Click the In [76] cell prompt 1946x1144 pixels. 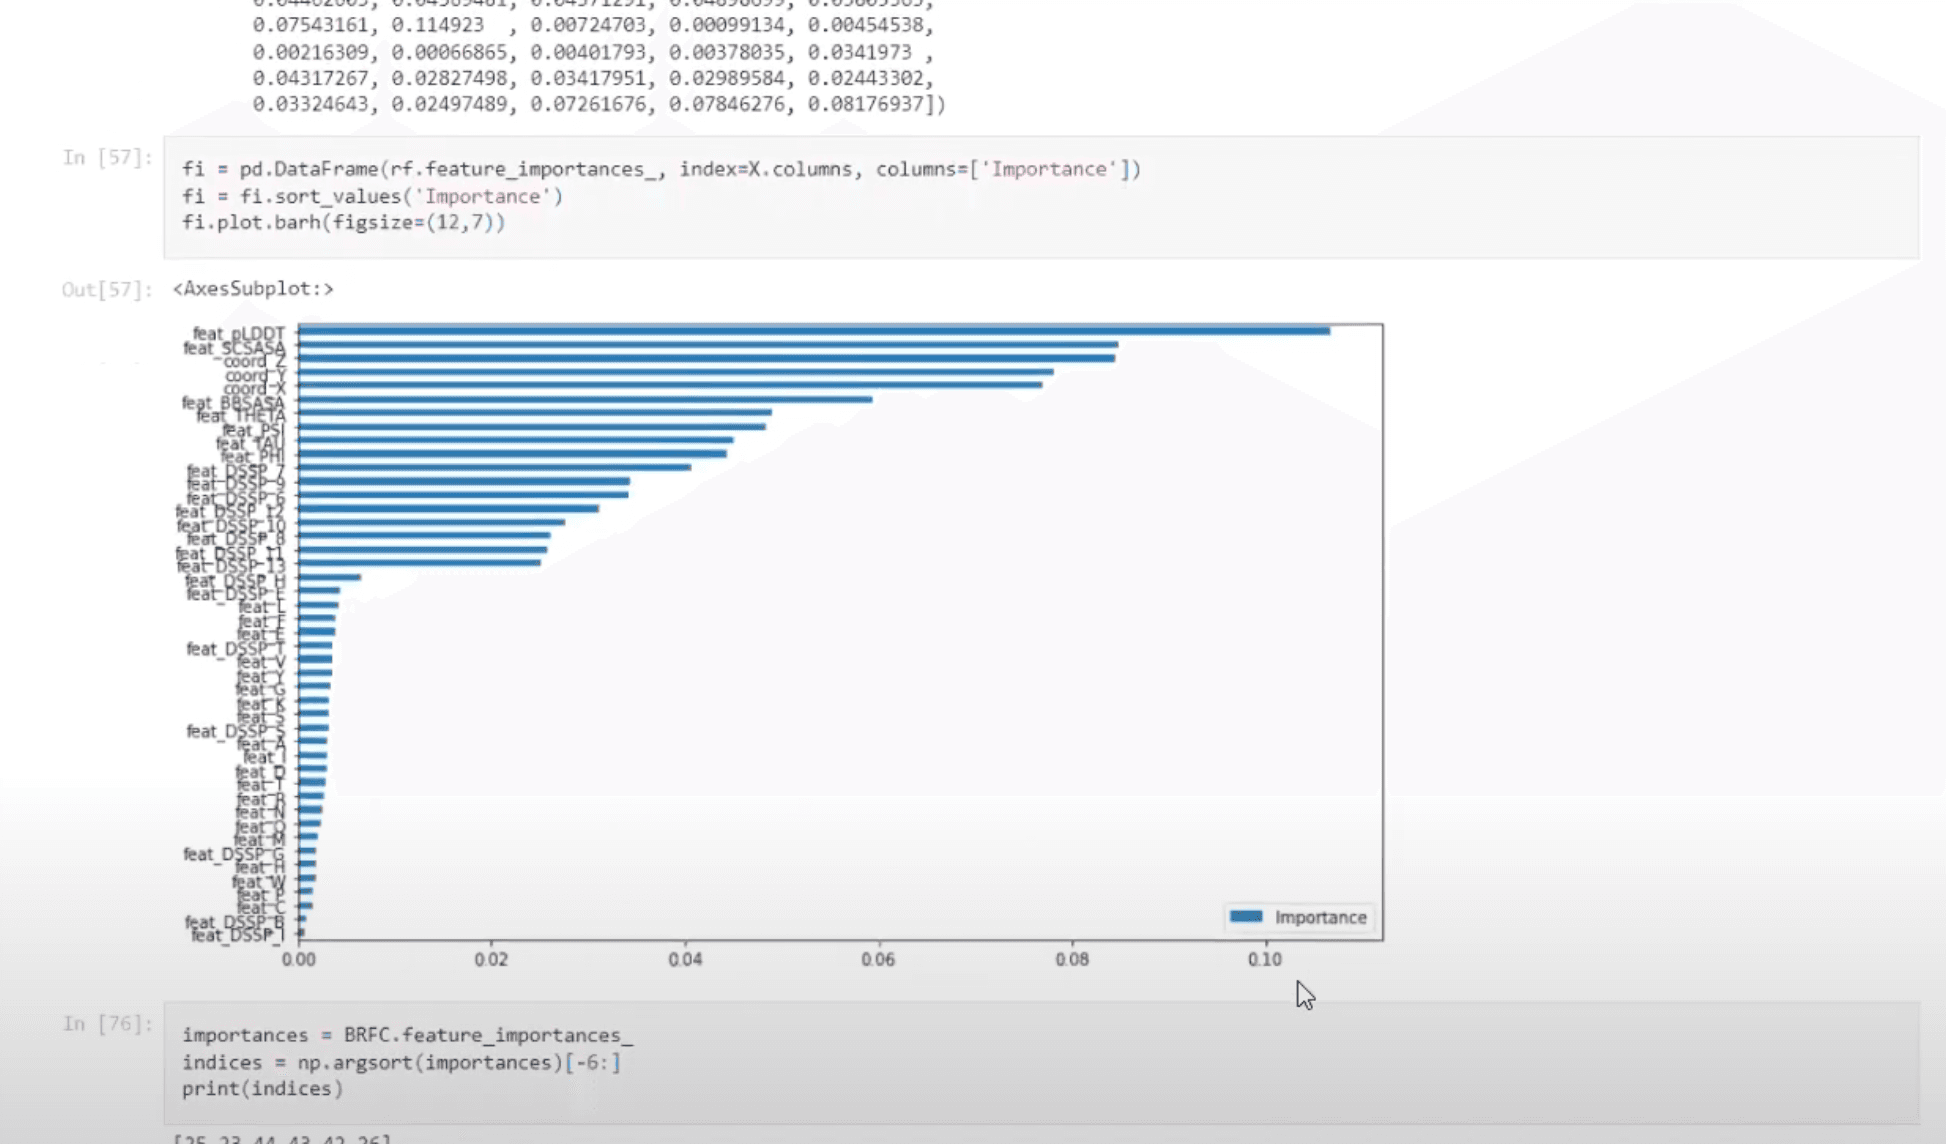tap(107, 1023)
